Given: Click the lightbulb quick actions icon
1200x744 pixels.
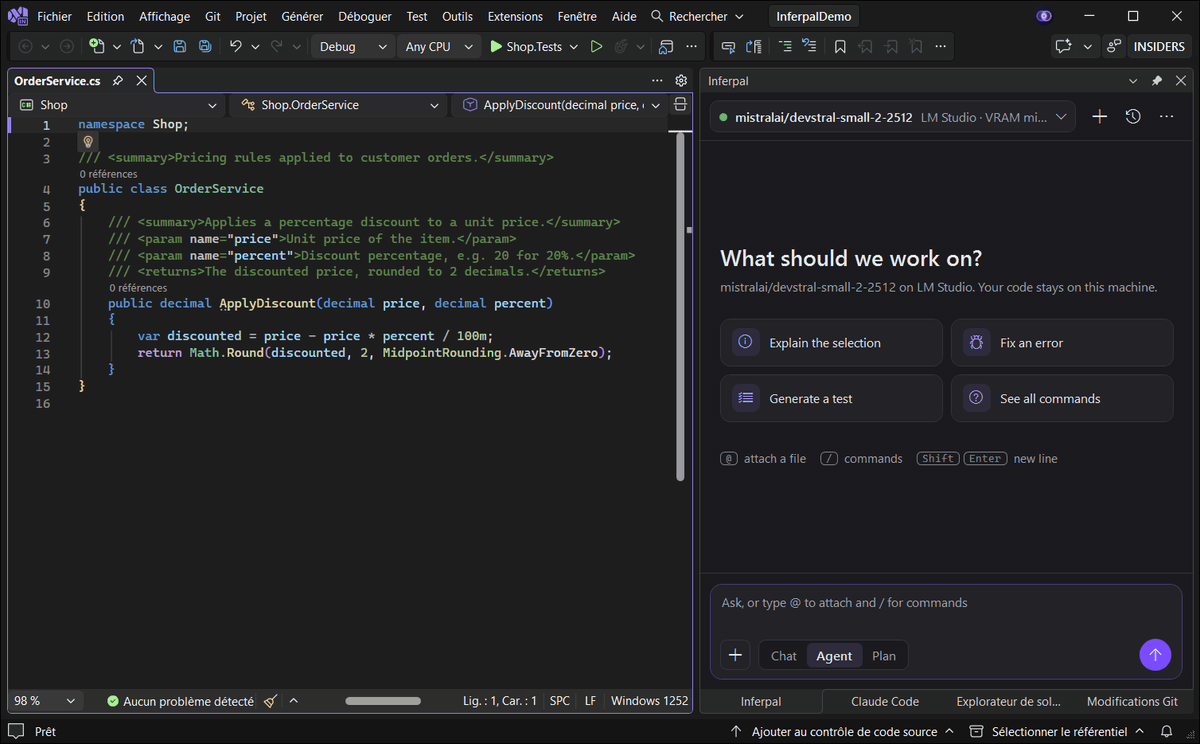Looking at the screenshot, I should [x=88, y=142].
